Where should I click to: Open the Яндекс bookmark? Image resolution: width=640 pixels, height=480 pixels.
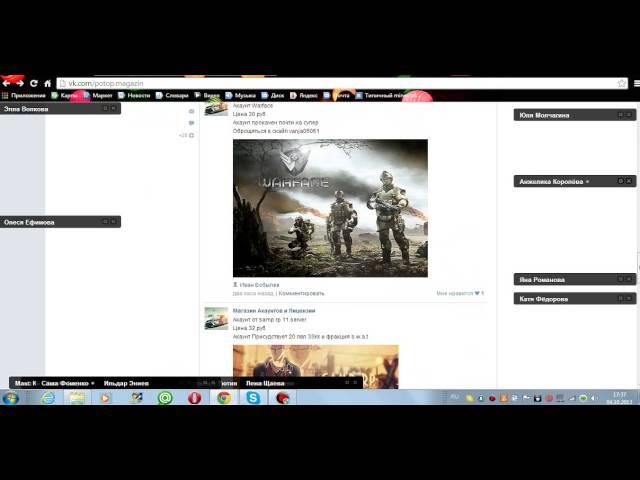304,96
